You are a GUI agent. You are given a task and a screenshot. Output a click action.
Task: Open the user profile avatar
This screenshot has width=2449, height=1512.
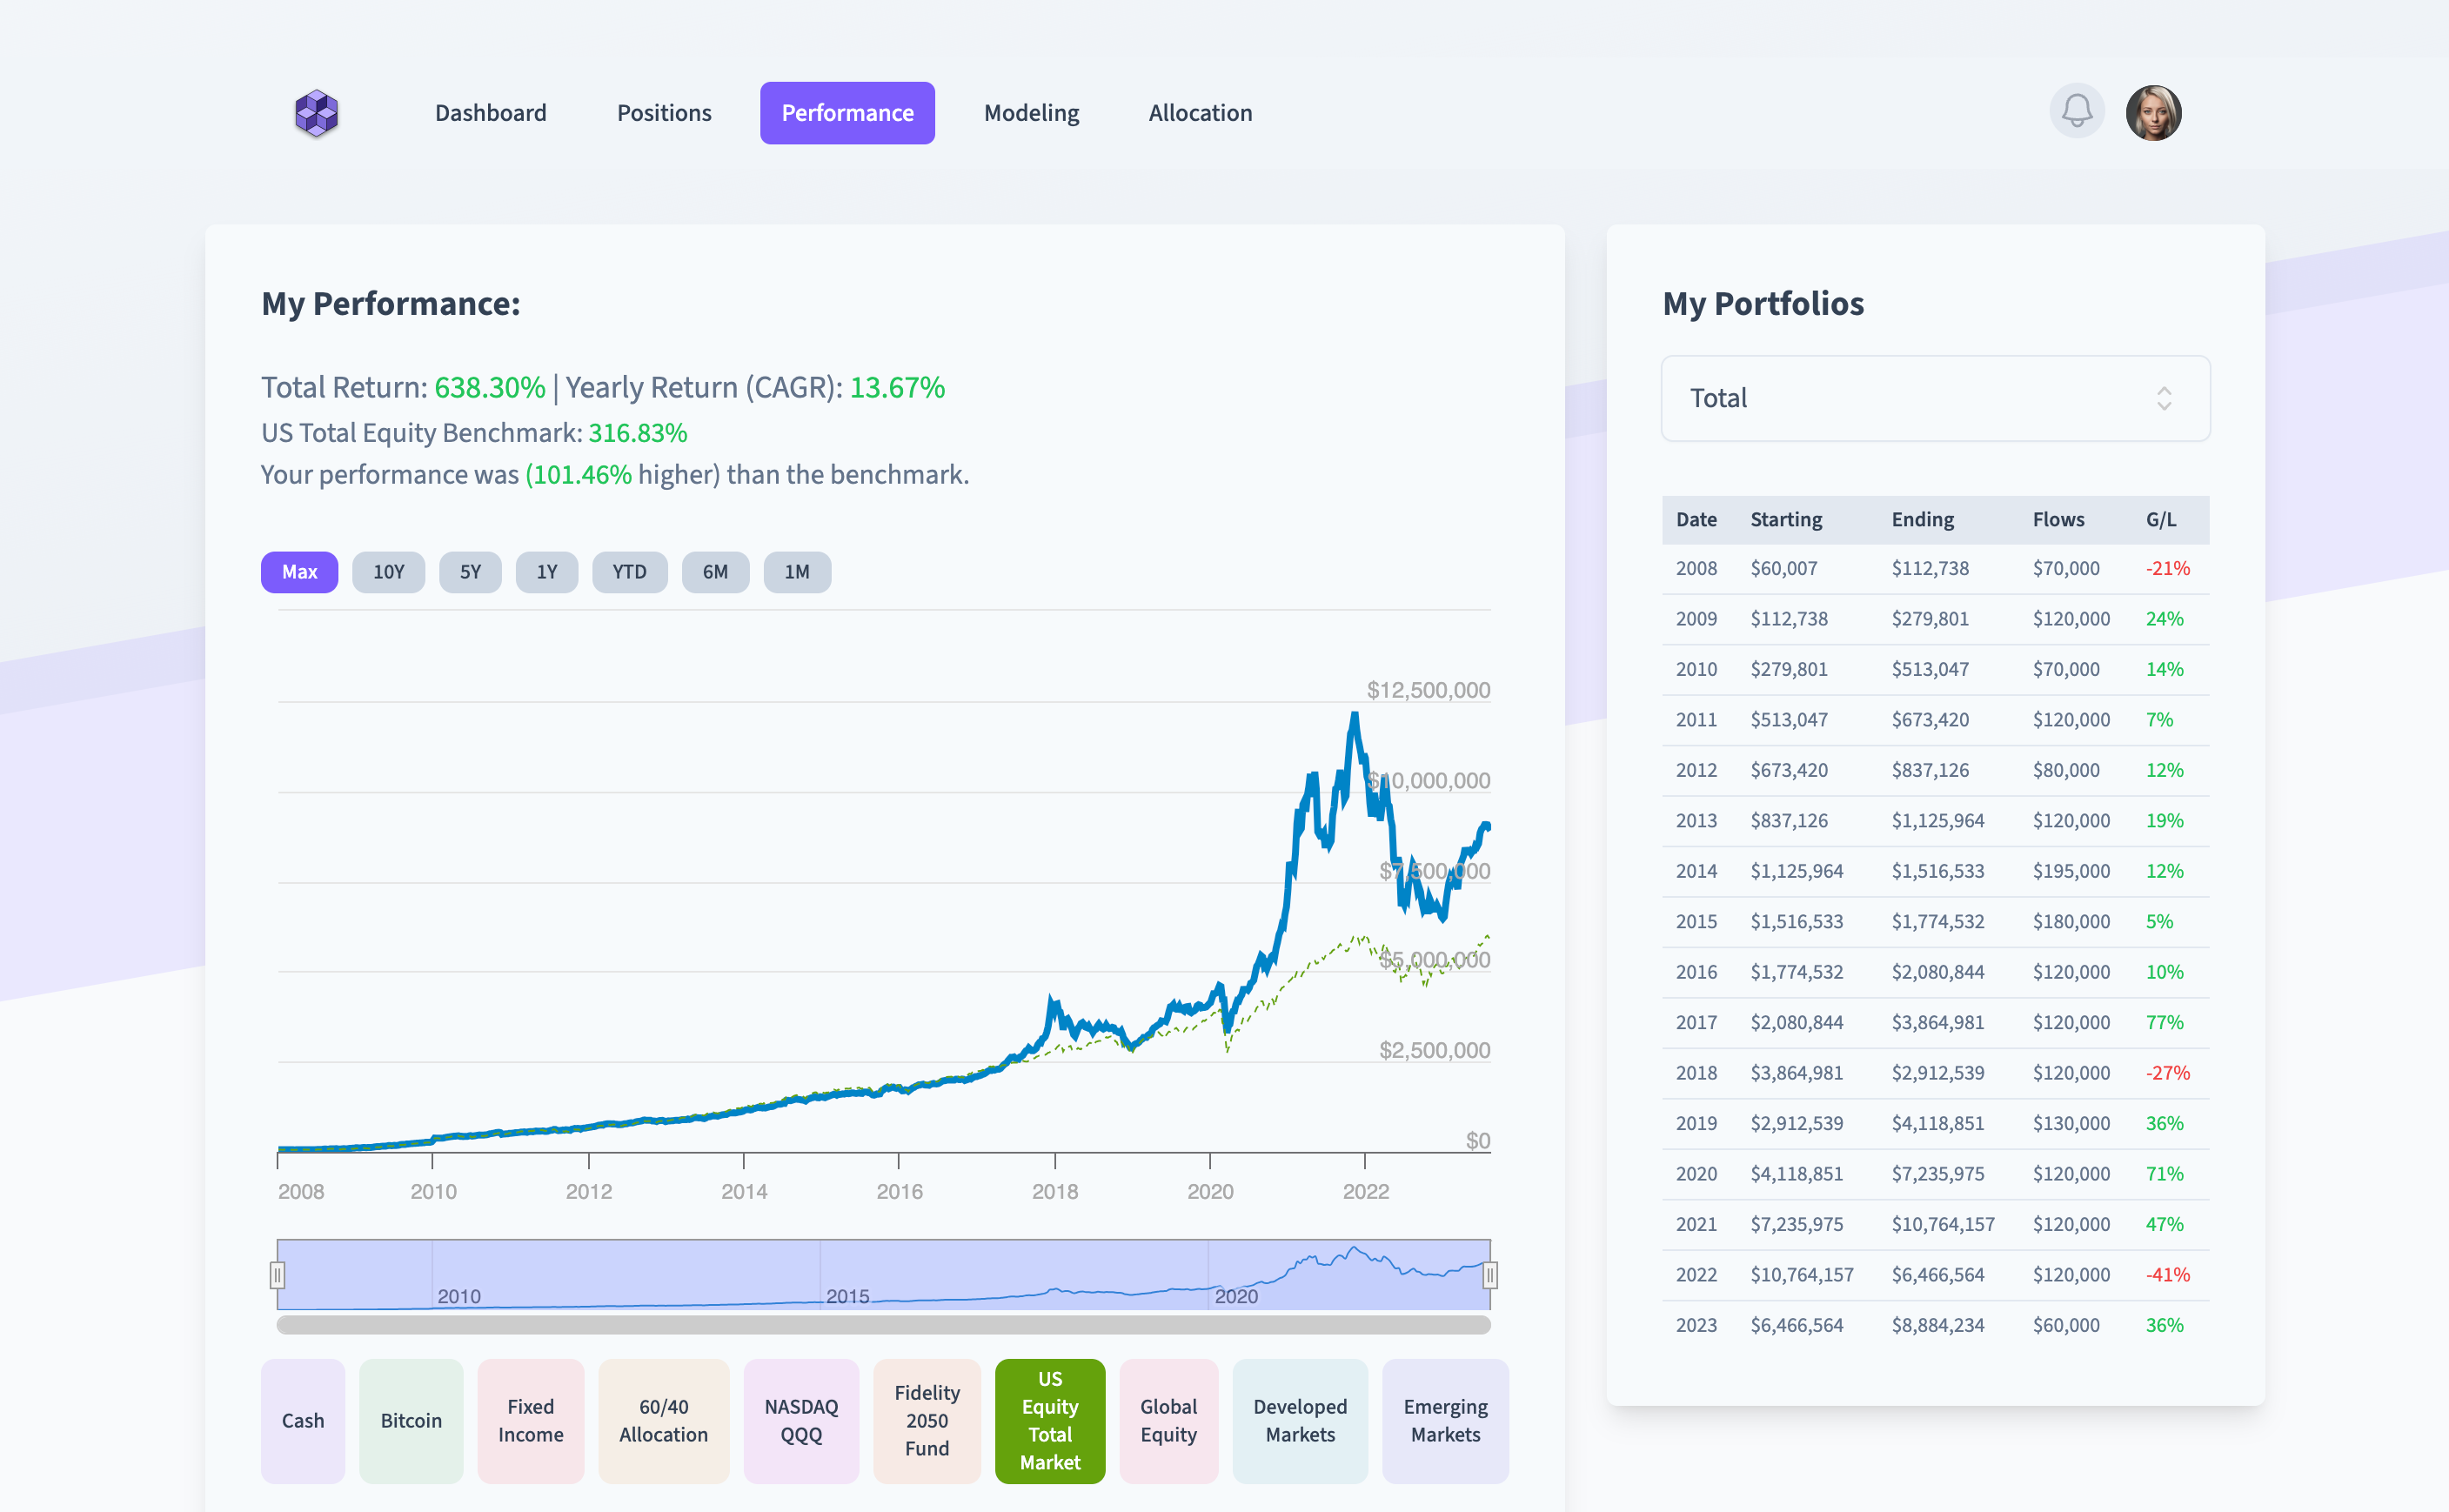pos(2153,113)
